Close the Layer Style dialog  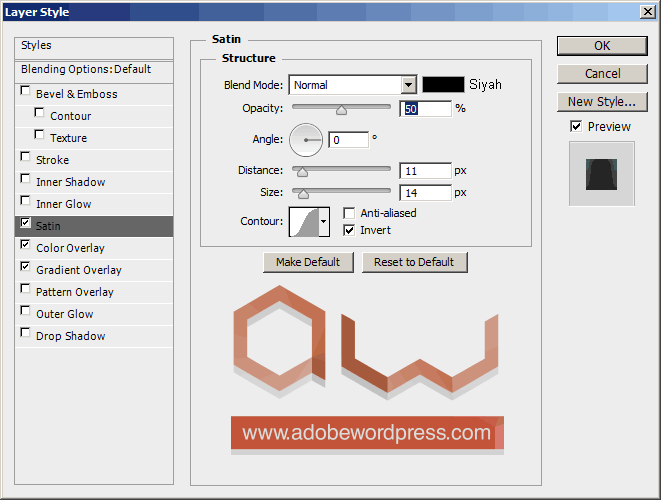point(648,11)
